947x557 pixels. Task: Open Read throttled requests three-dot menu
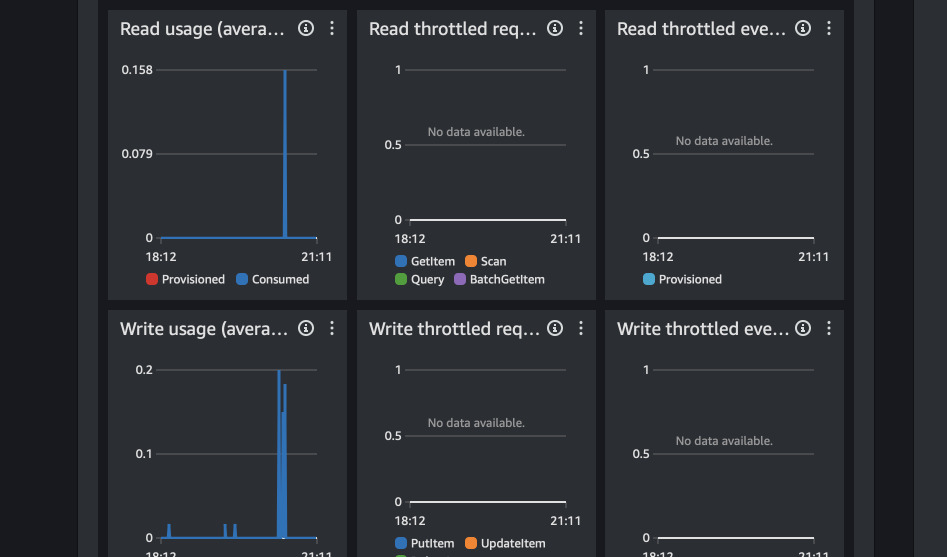(581, 29)
